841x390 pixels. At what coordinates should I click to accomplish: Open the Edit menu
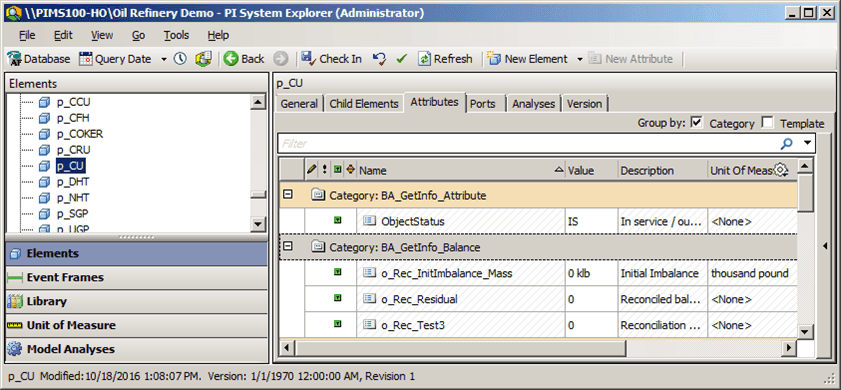(63, 35)
